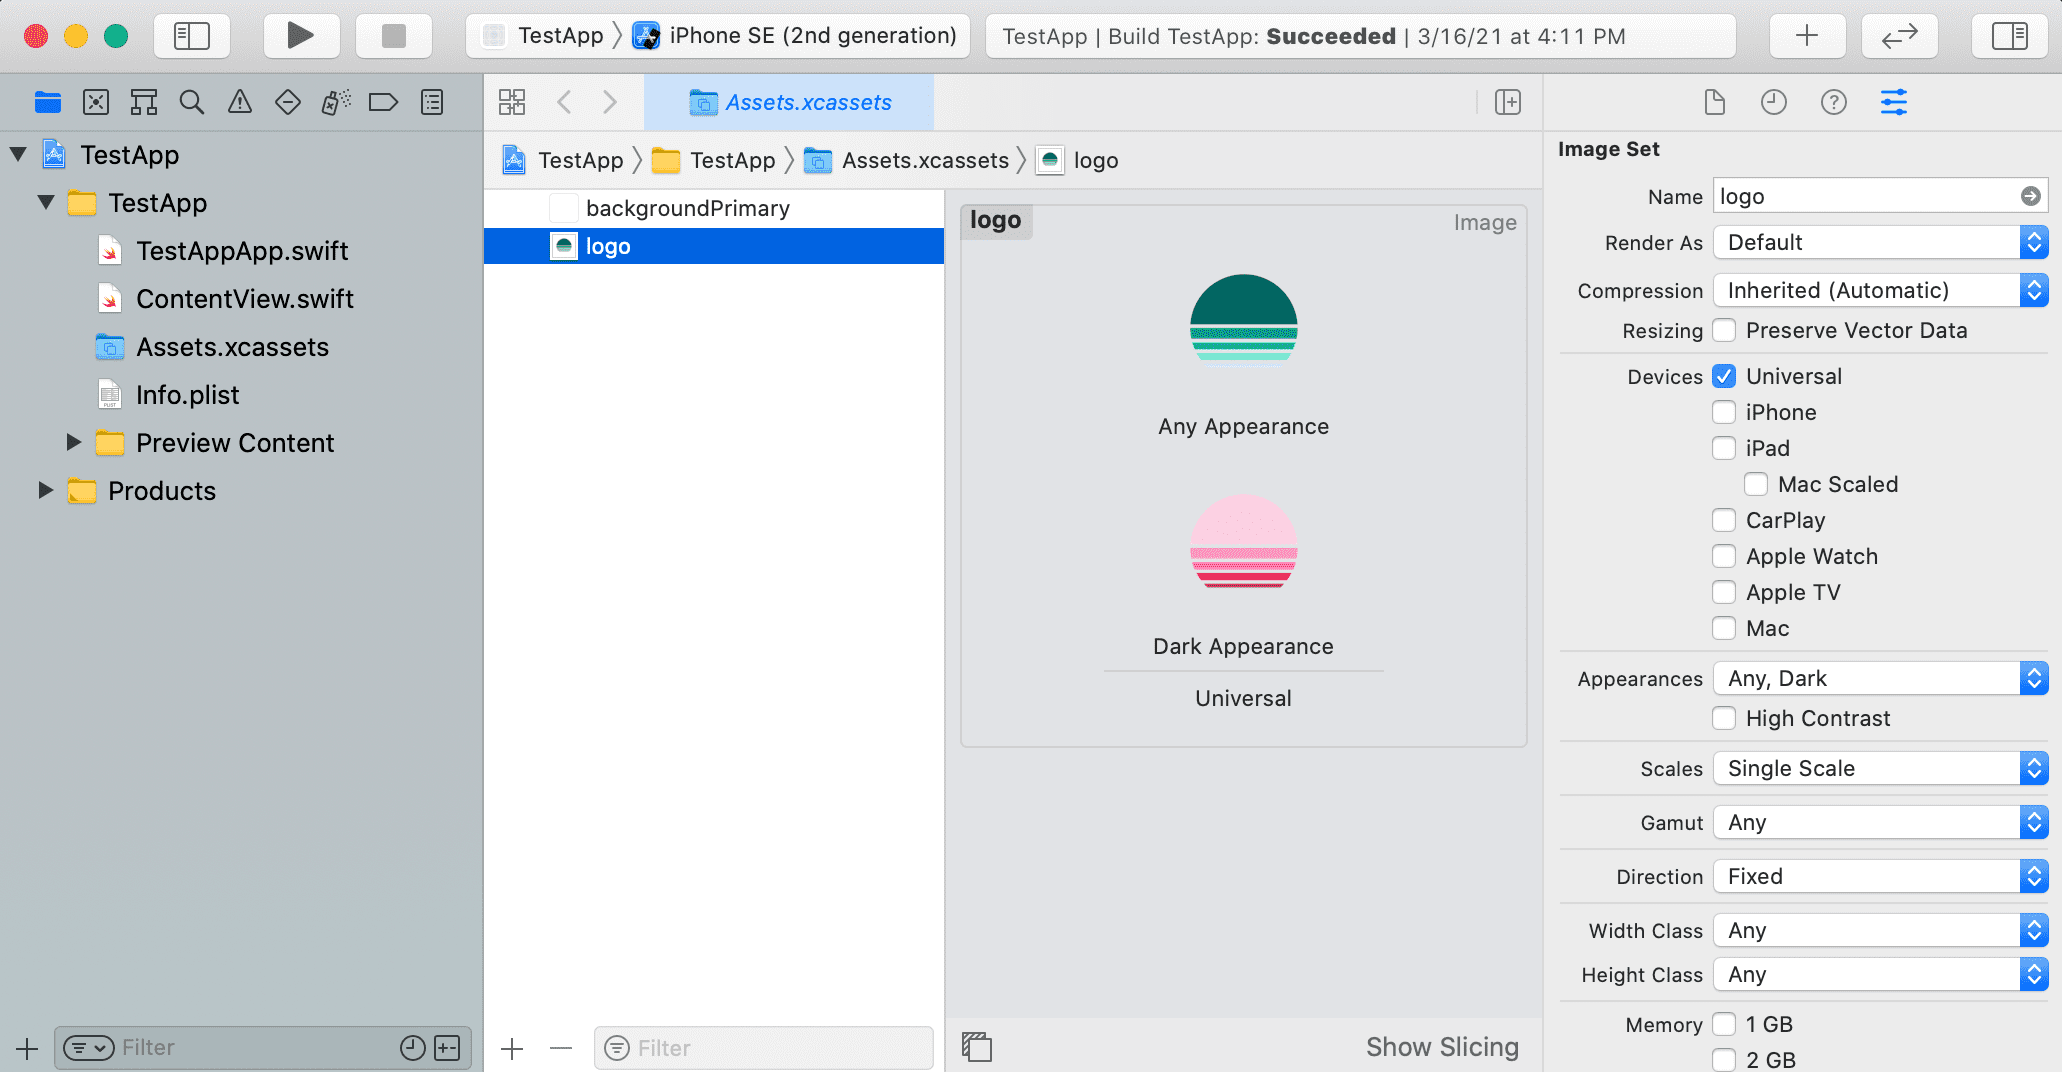Select backgroundPrimary in the asset list

687,208
